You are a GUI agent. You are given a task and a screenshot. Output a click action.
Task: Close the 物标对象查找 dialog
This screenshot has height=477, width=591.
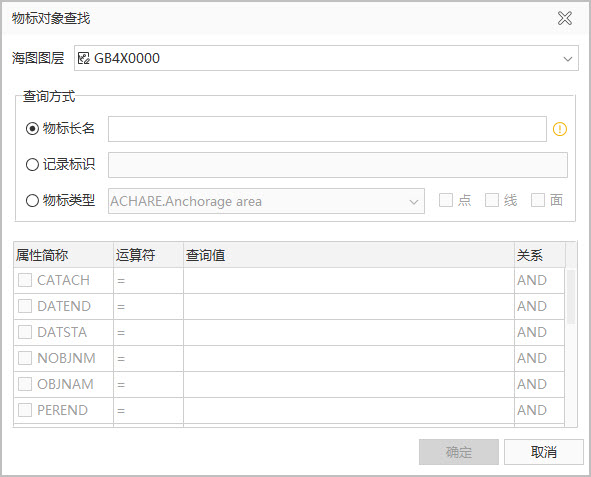click(565, 18)
